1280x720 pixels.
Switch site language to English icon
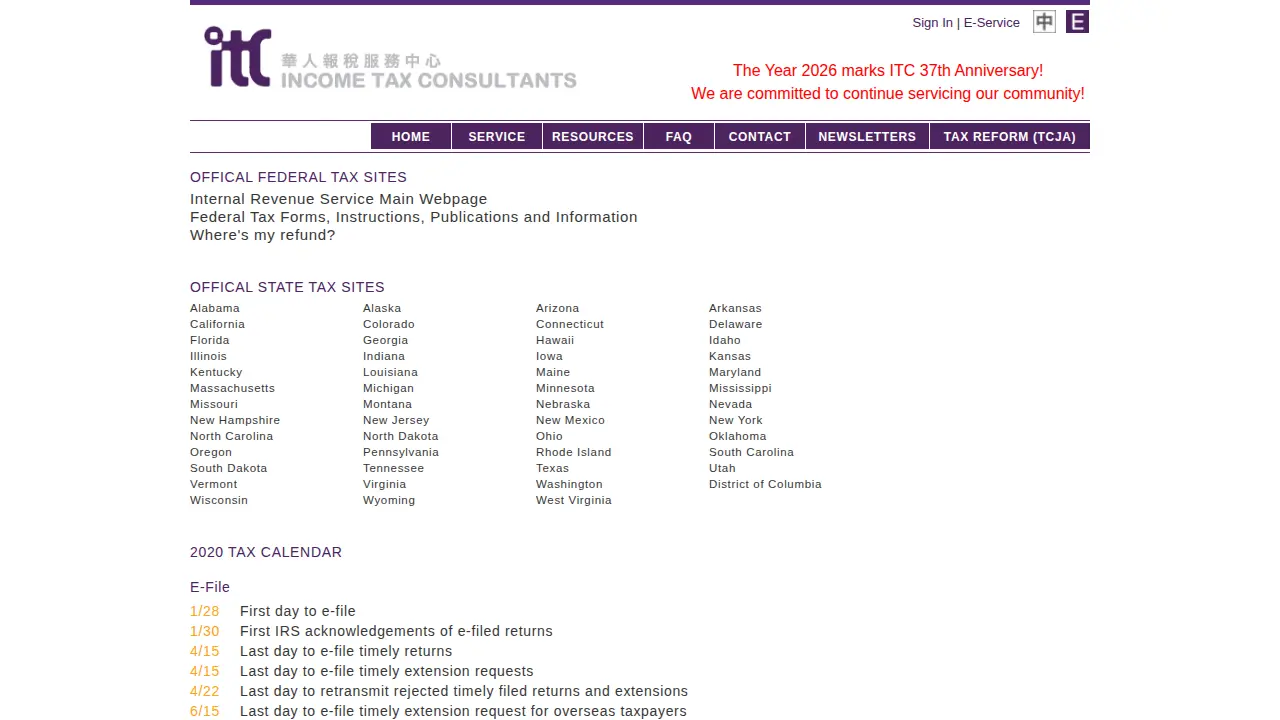[x=1077, y=21]
